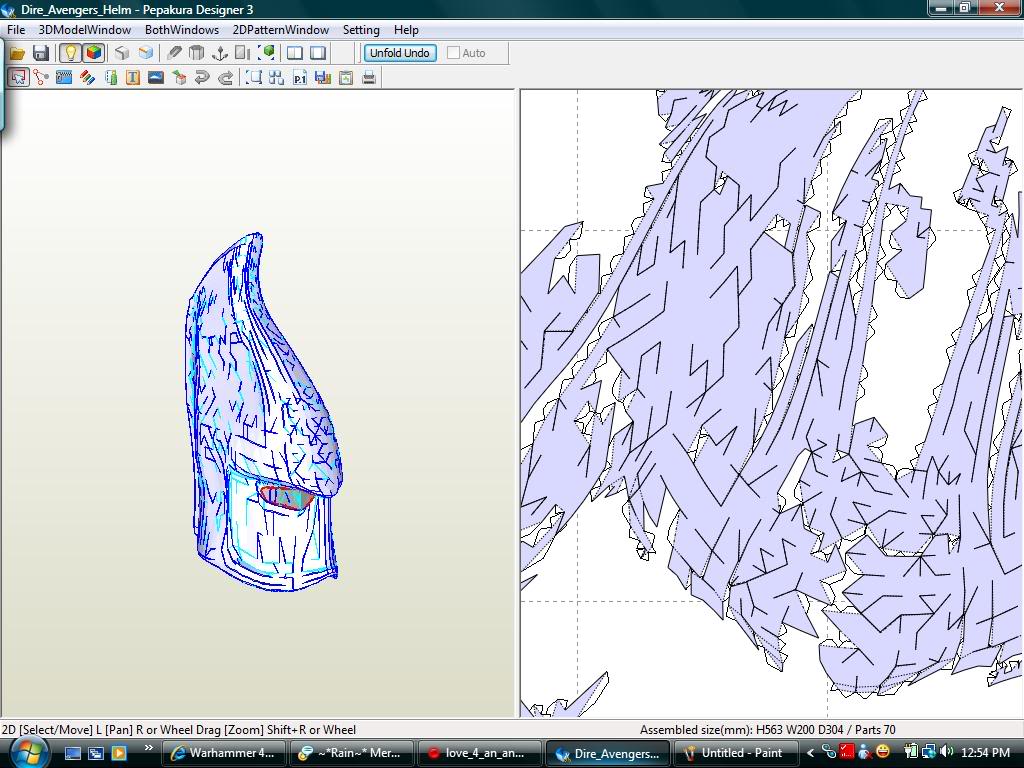Image resolution: width=1024 pixels, height=768 pixels.
Task: Click the left-curving undo arrow icon
Action: point(202,78)
